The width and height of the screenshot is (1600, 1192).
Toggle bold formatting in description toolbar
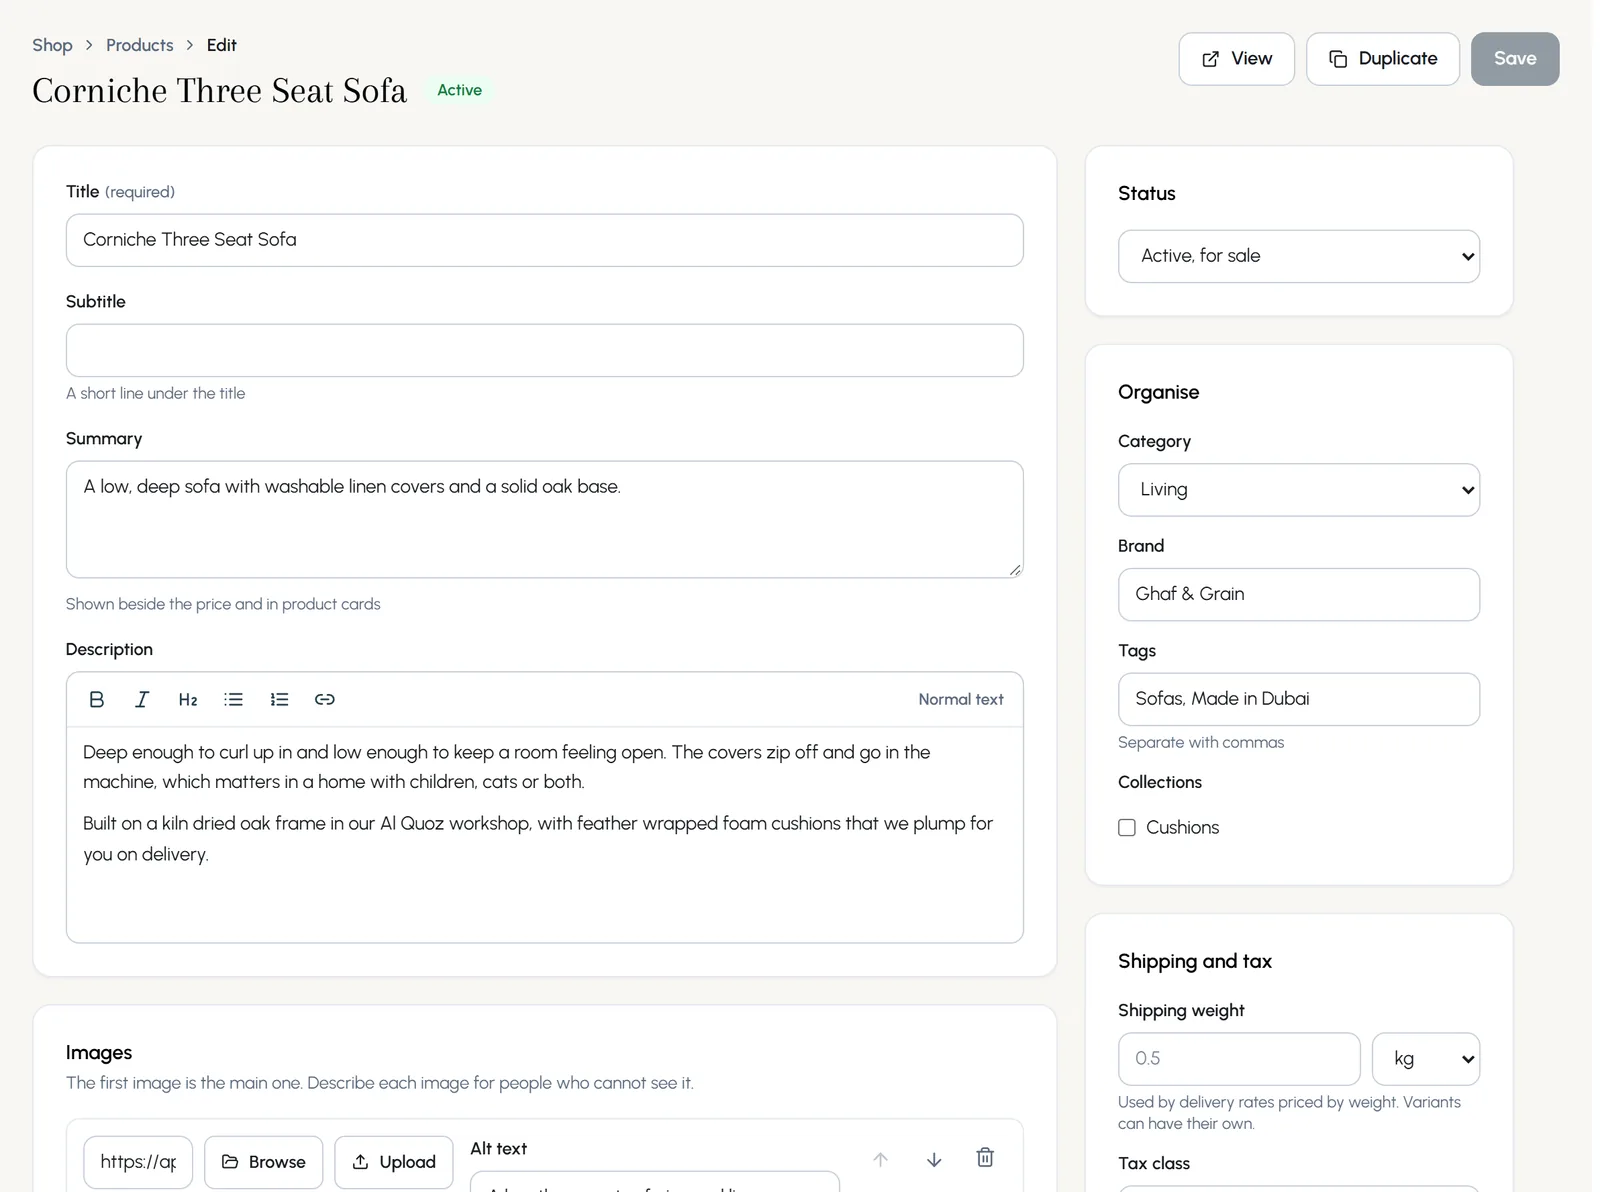pyautogui.click(x=97, y=699)
